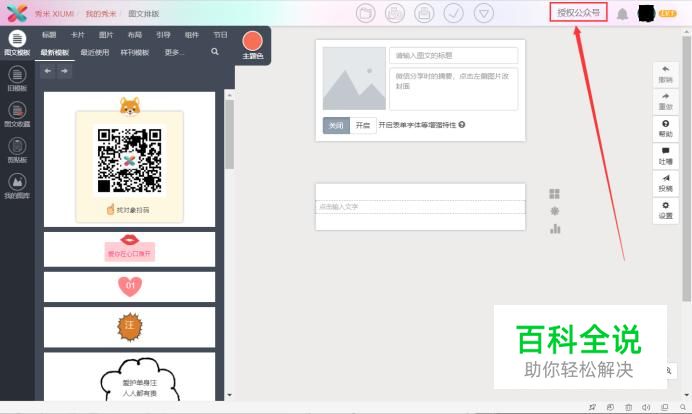Click the page vertical scrollbar on right

686,169
